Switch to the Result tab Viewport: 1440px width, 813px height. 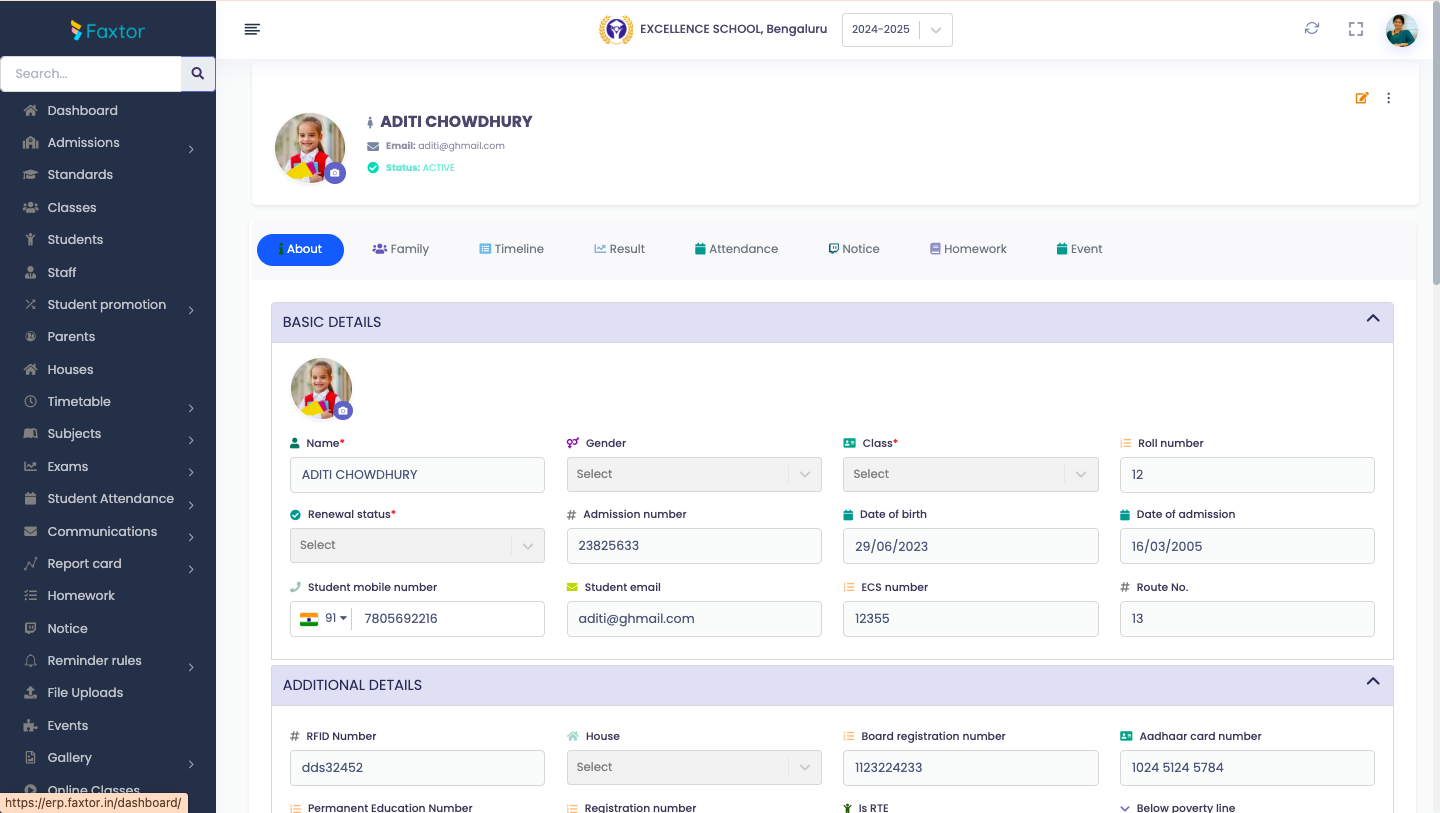click(620, 249)
